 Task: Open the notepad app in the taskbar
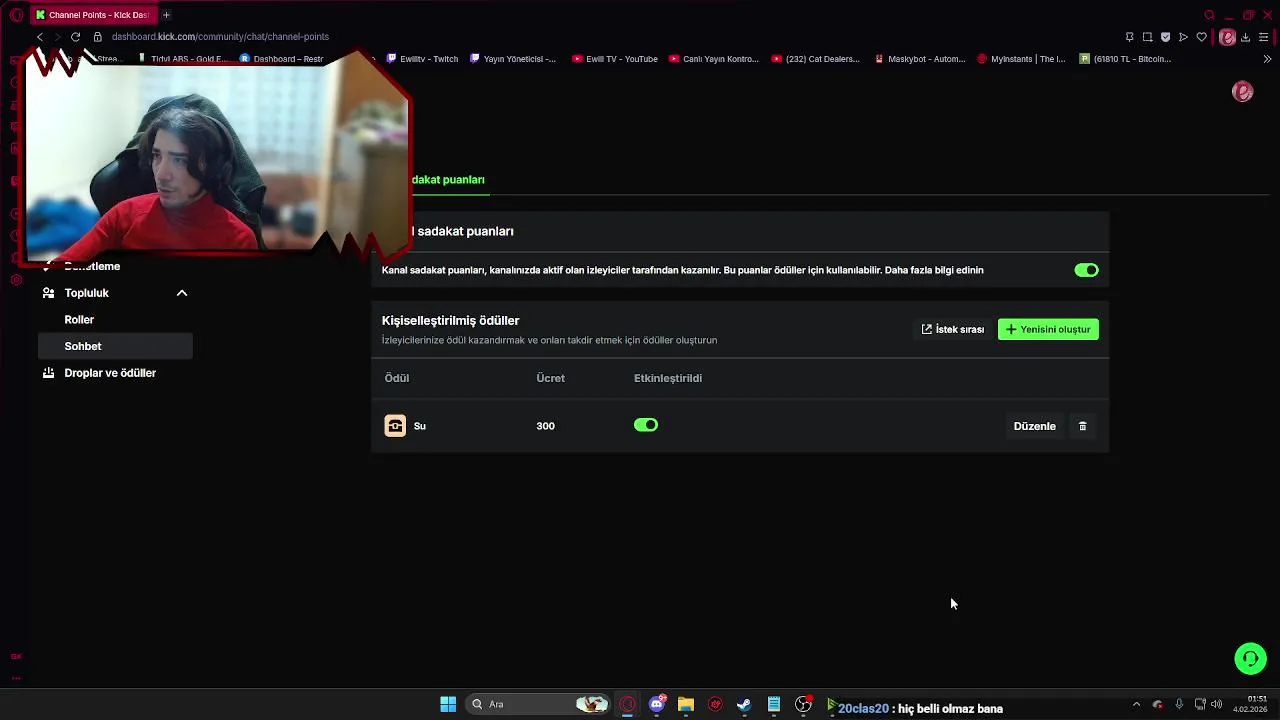coord(774,704)
